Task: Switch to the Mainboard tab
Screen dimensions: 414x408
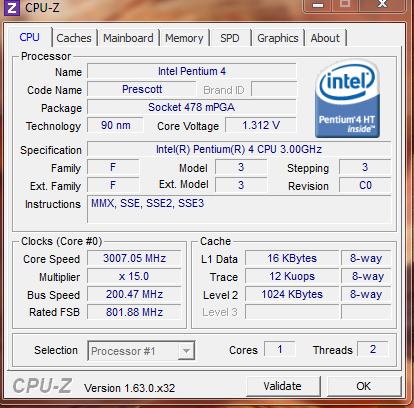Action: tap(128, 38)
